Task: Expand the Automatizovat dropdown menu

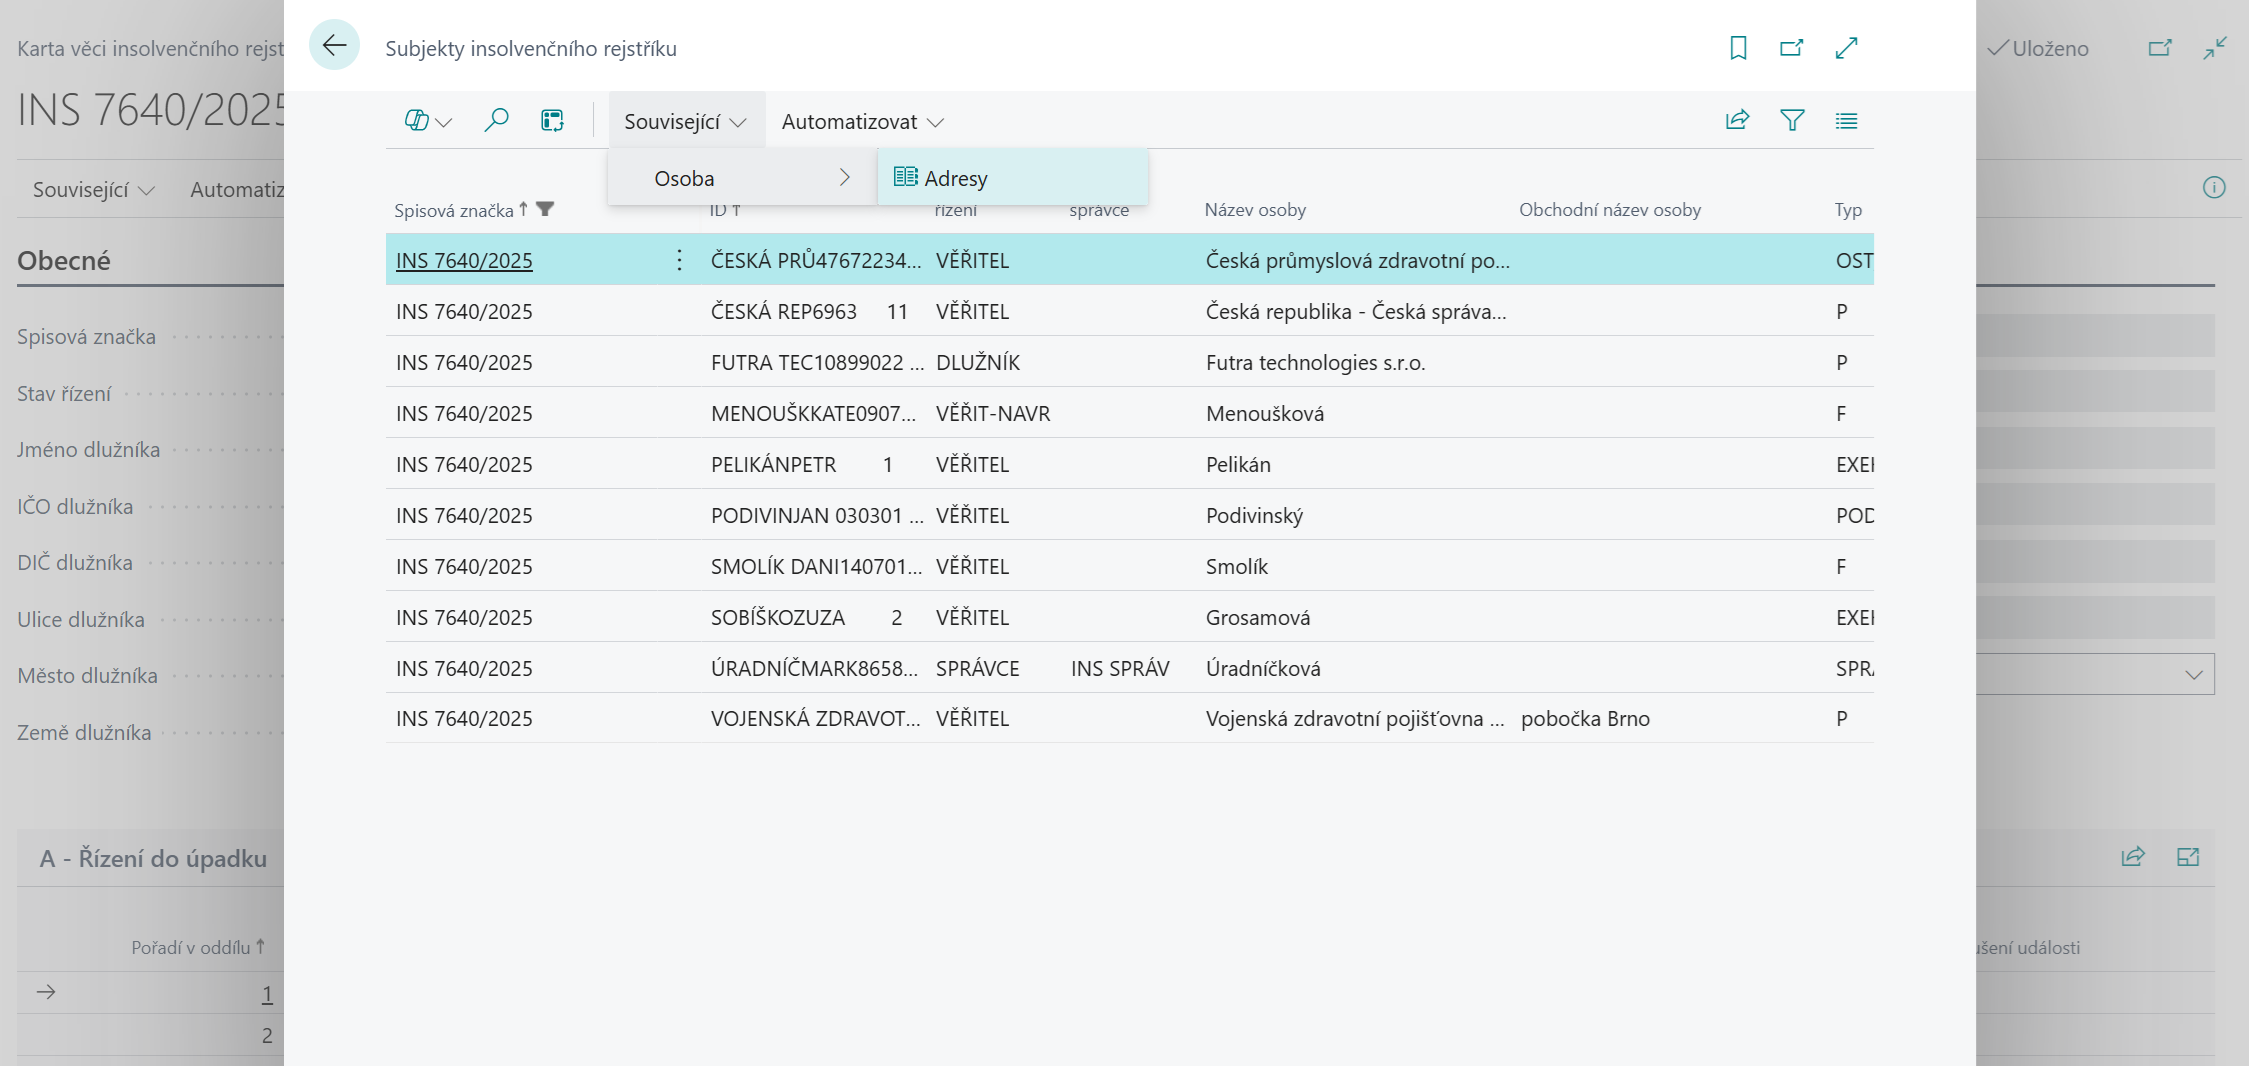Action: (x=862, y=121)
